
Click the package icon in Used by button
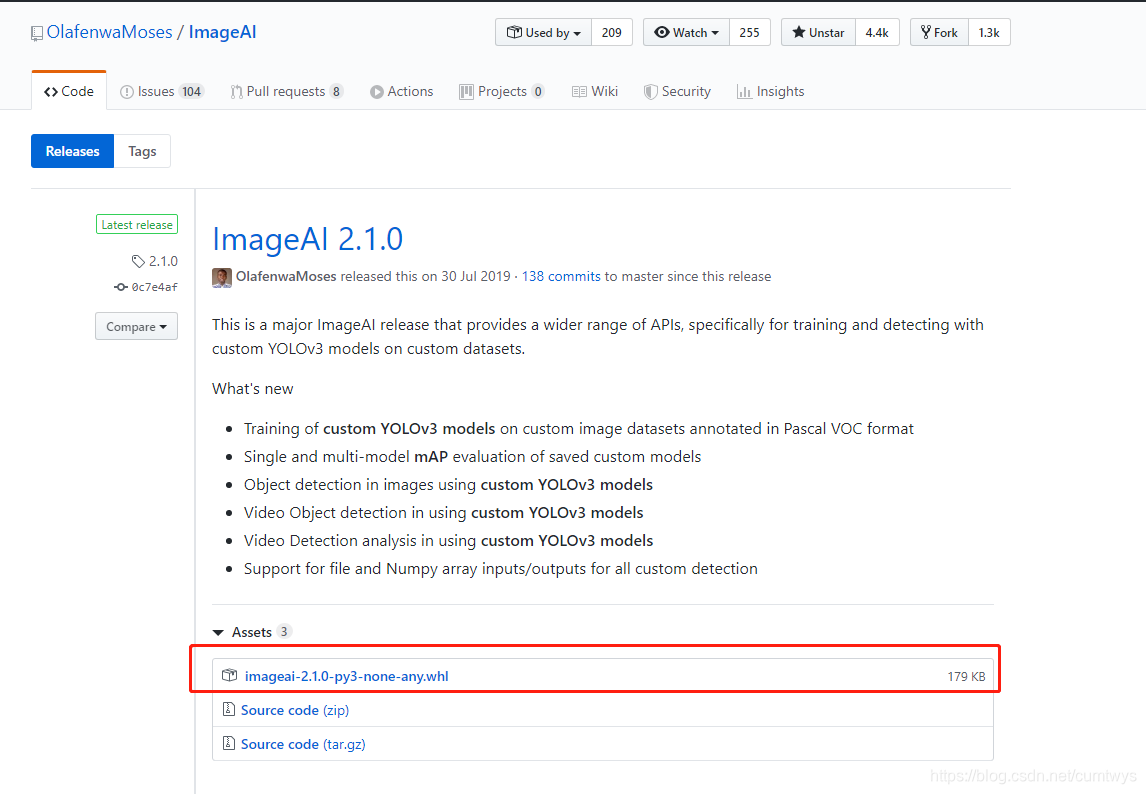point(514,32)
